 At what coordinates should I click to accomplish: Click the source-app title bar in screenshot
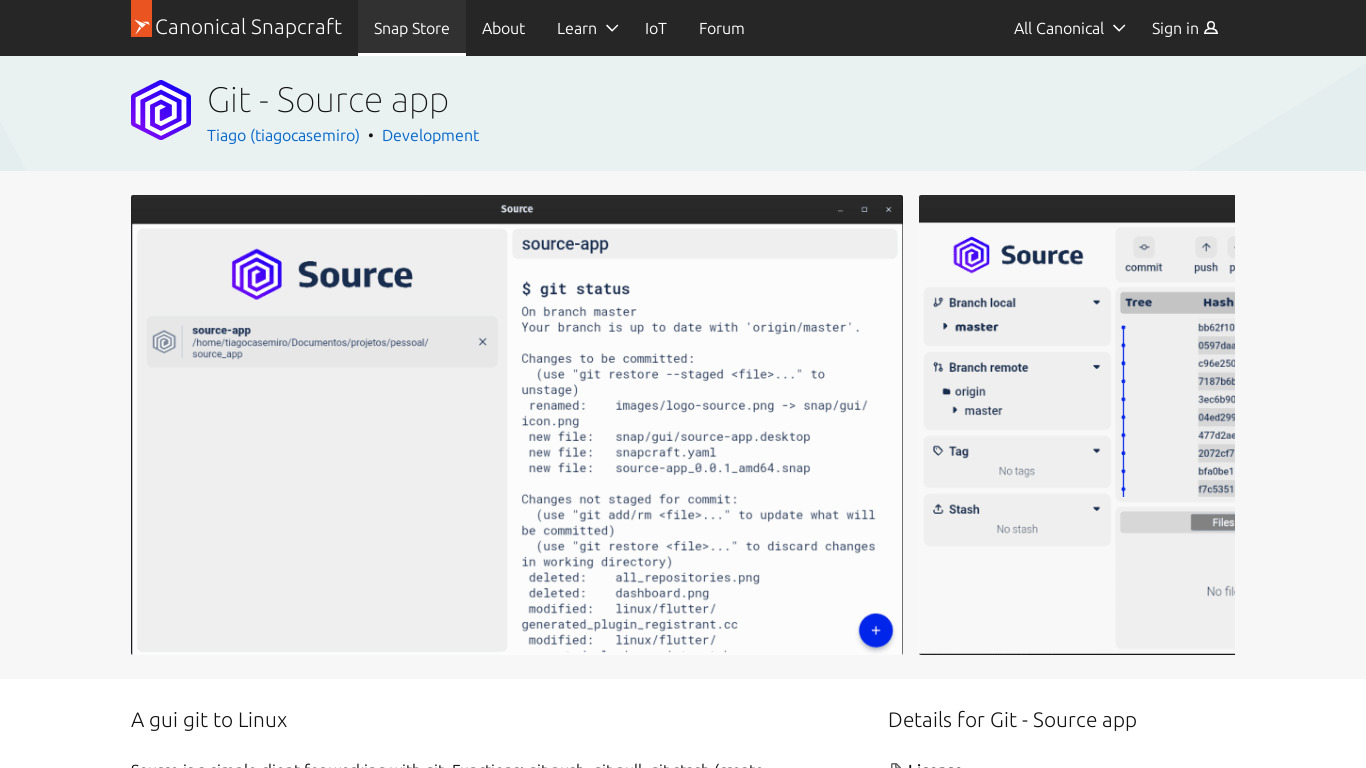click(x=705, y=244)
